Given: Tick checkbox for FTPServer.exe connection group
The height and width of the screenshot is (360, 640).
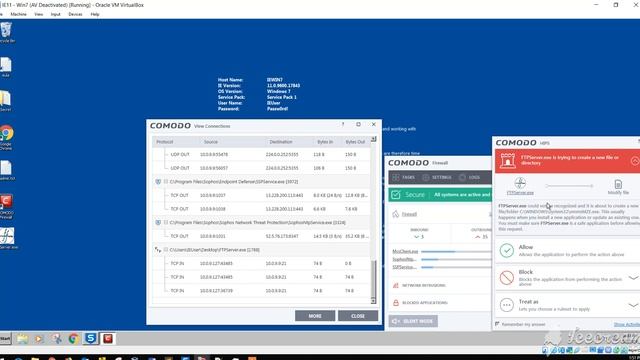Looking at the screenshot, I should click(166, 249).
